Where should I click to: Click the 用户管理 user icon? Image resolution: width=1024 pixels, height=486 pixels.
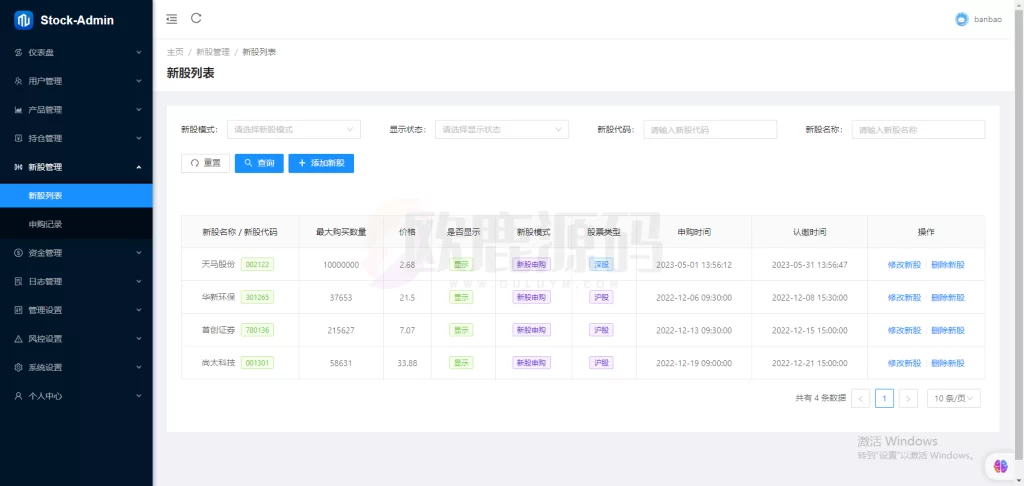tap(18, 81)
